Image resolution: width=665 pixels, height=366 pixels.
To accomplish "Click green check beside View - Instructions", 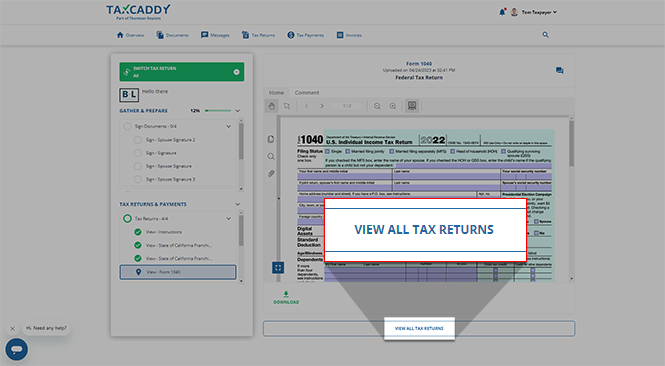I will click(x=137, y=232).
